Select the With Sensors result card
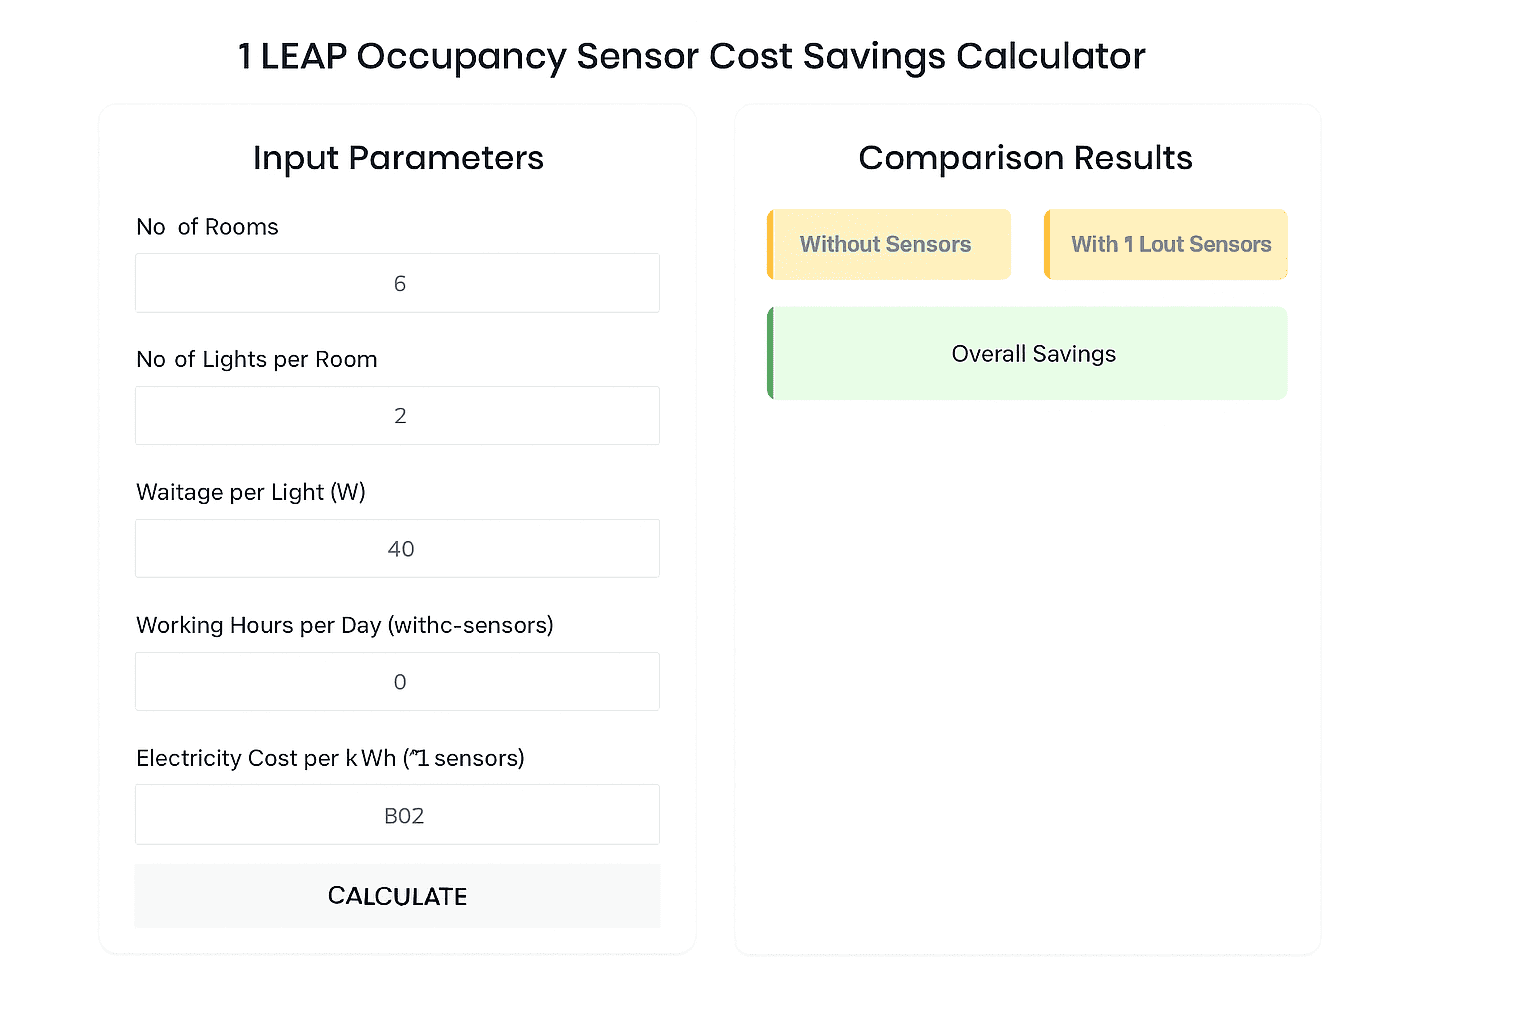Screen dimensions: 1536x1024 (1165, 244)
